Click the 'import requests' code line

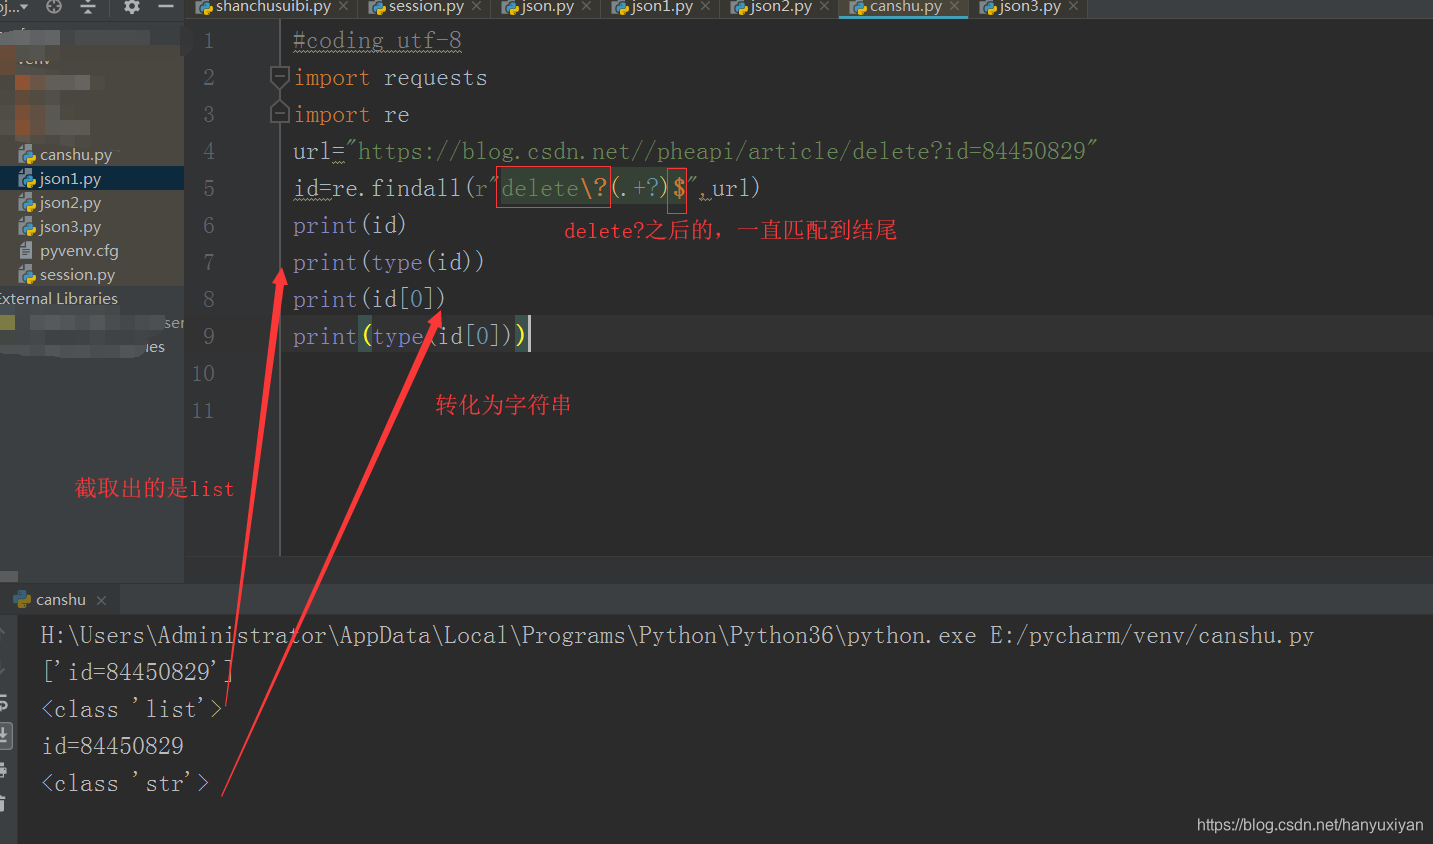tap(390, 78)
